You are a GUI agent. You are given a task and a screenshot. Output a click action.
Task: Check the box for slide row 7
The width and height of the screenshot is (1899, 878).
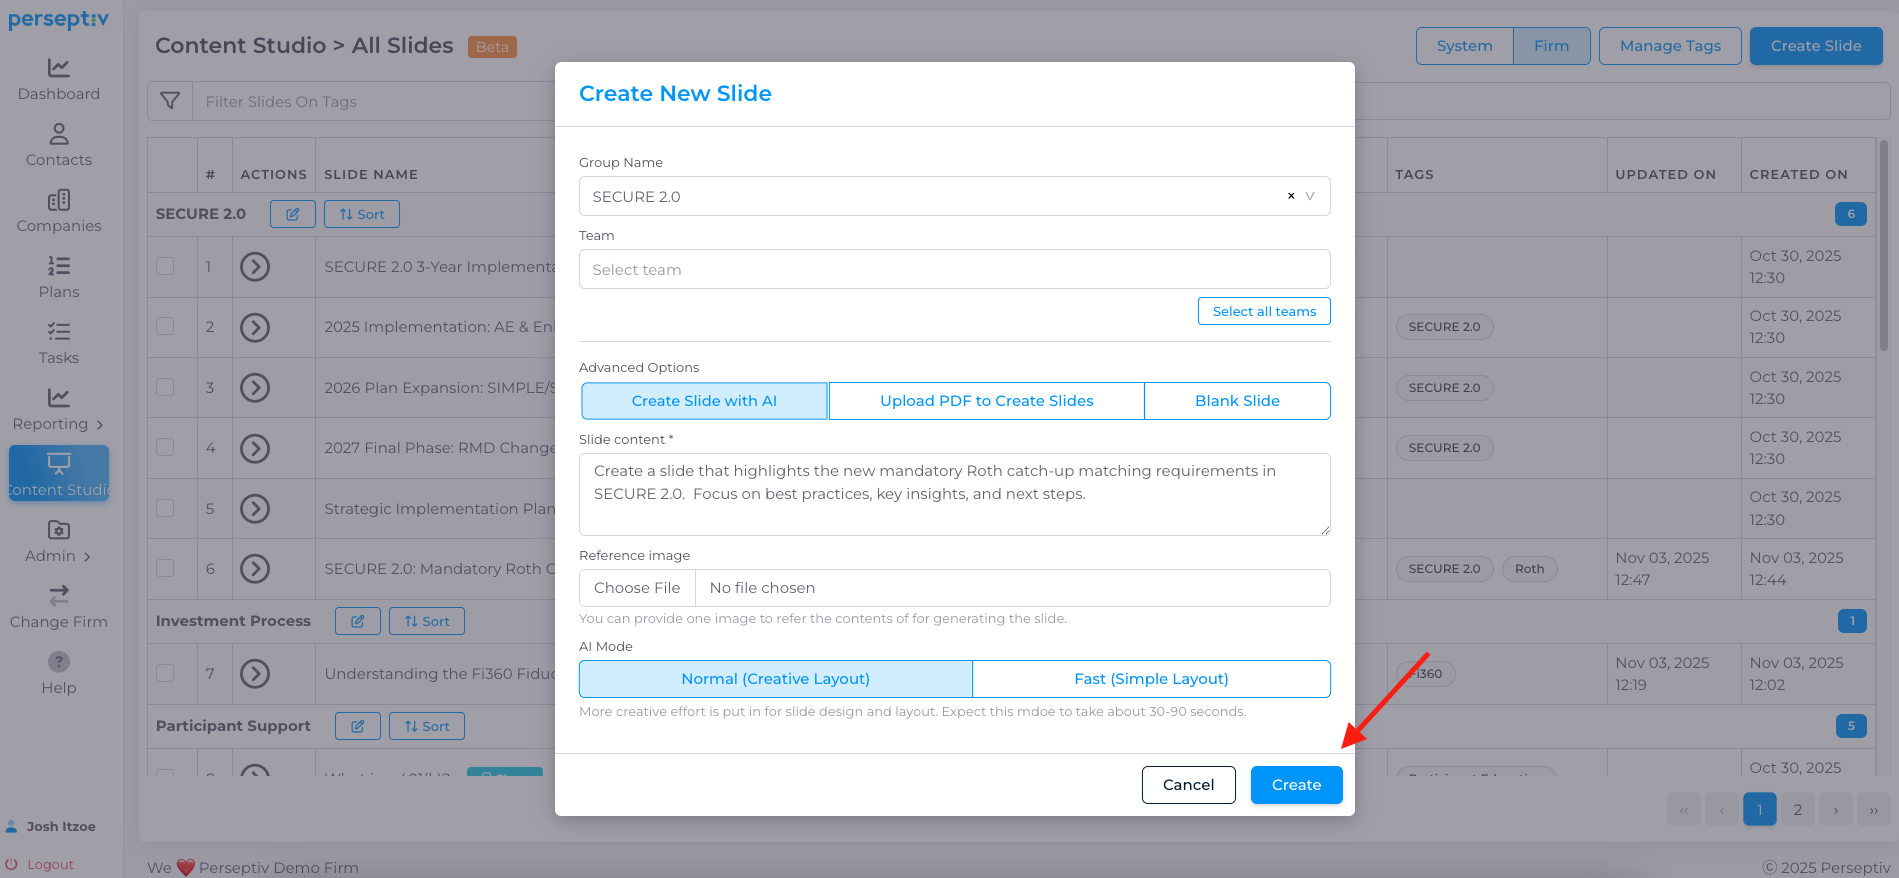[165, 673]
